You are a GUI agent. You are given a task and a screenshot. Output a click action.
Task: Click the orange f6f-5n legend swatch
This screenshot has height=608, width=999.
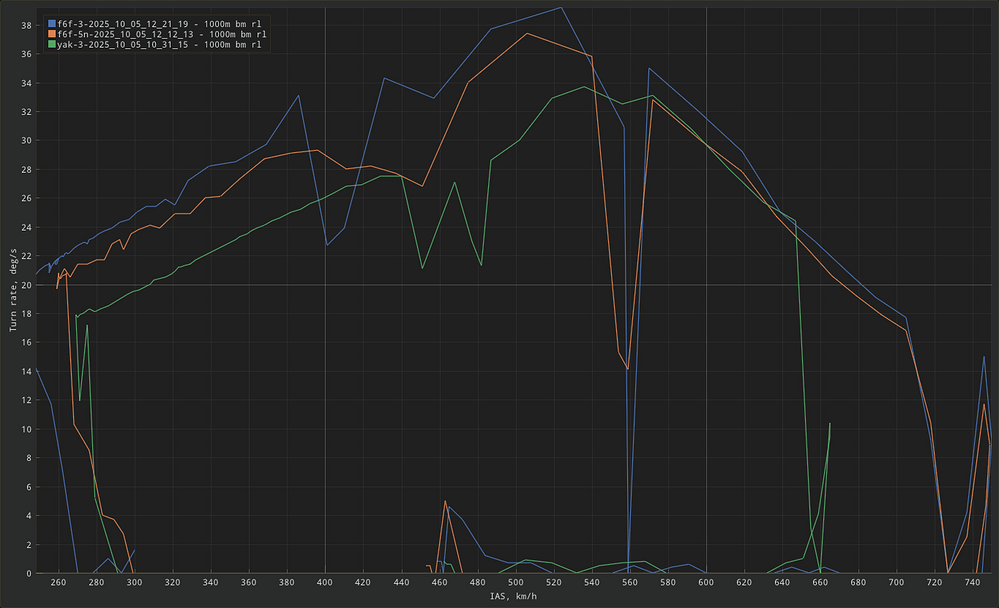click(x=52, y=33)
